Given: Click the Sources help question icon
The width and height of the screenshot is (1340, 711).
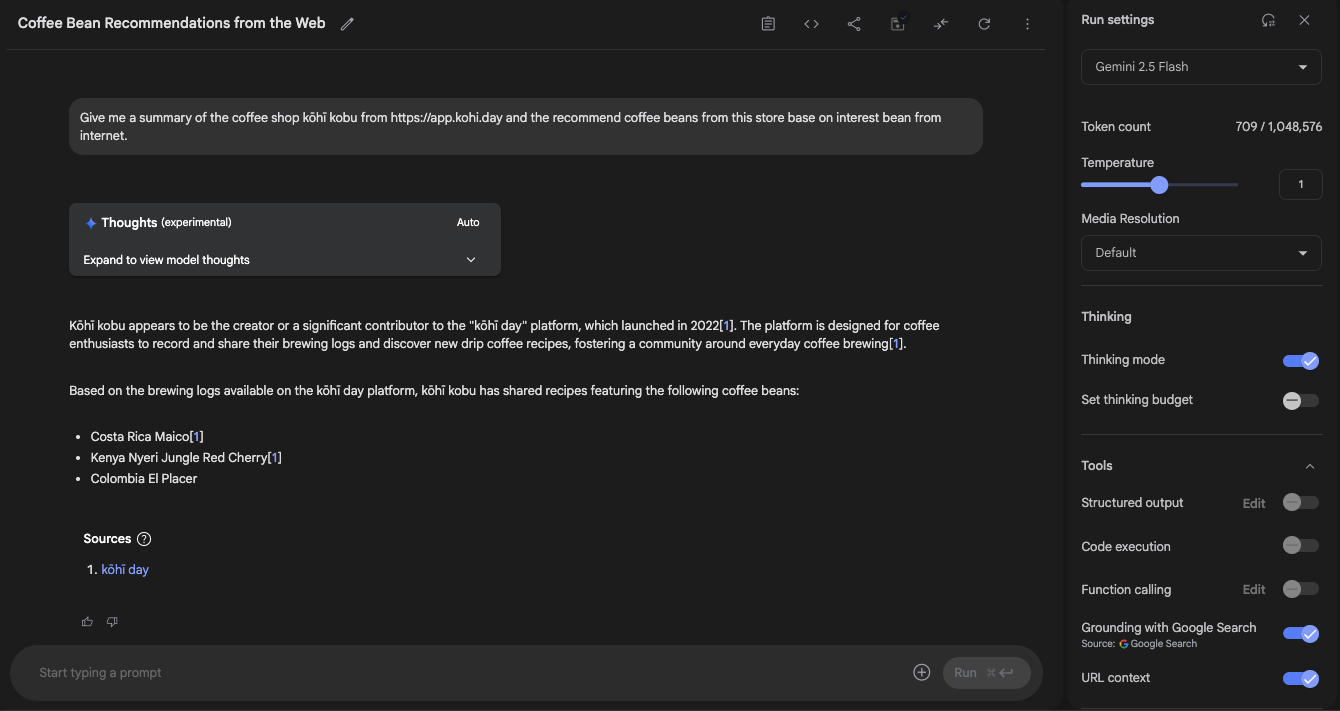Looking at the screenshot, I should 144,539.
